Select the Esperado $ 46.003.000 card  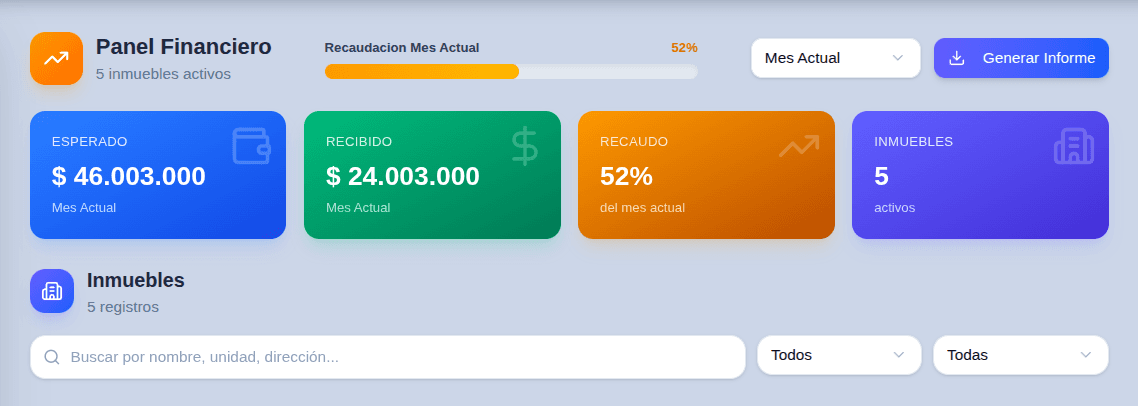click(x=158, y=176)
